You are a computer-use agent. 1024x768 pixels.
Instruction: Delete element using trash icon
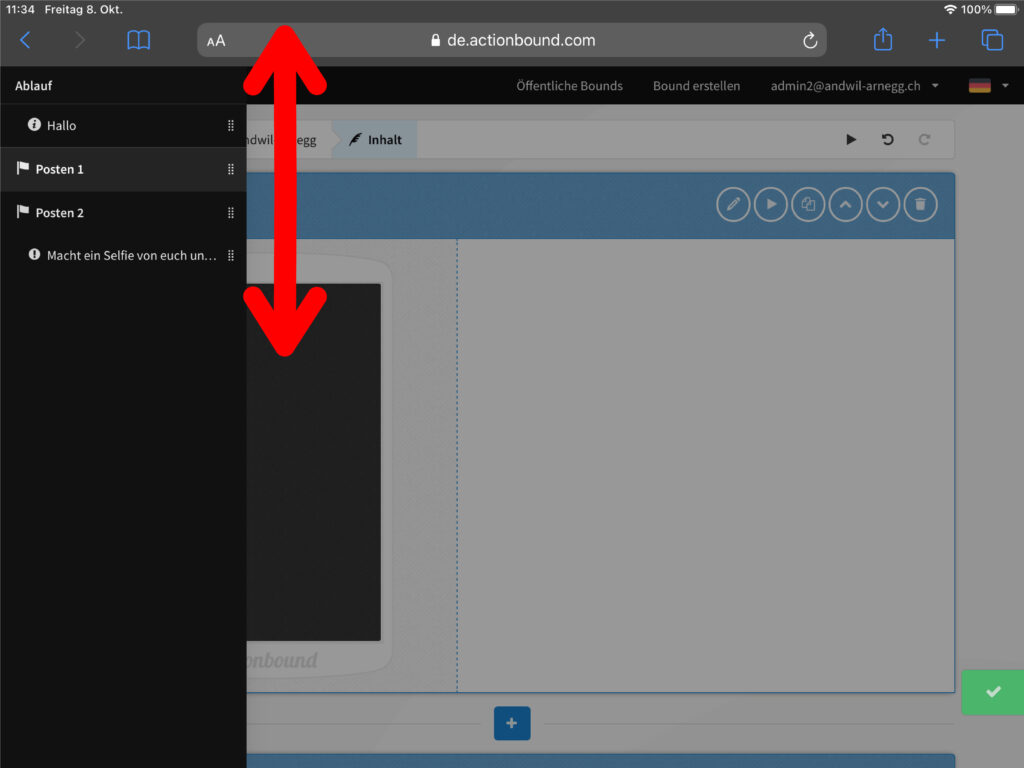point(920,205)
